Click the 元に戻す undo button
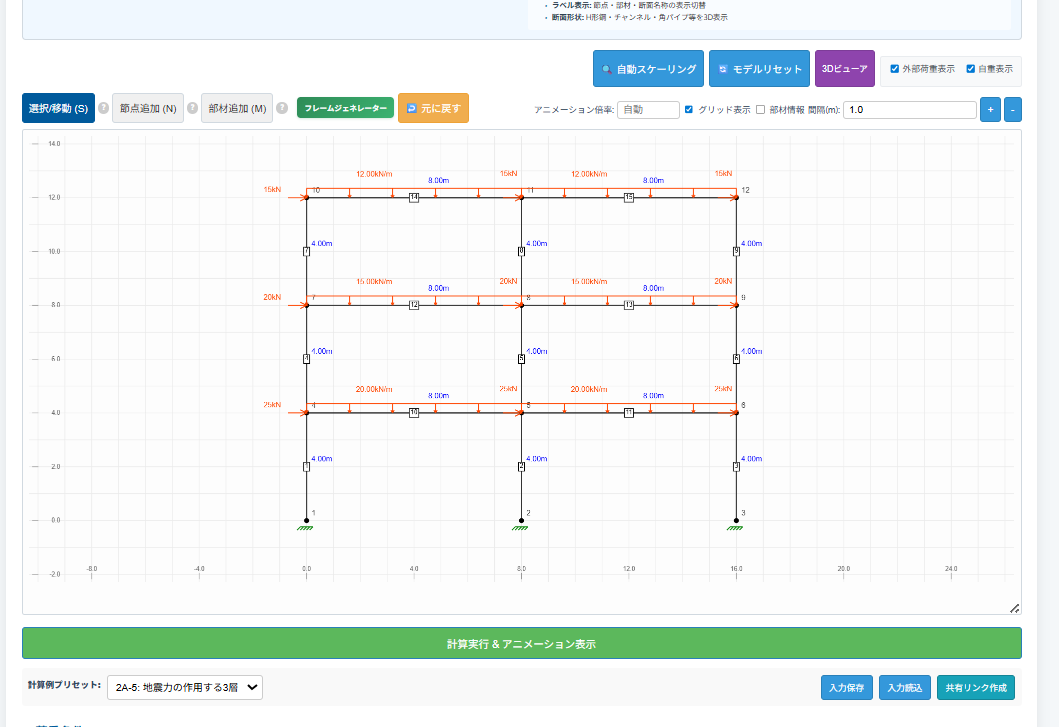 (433, 108)
